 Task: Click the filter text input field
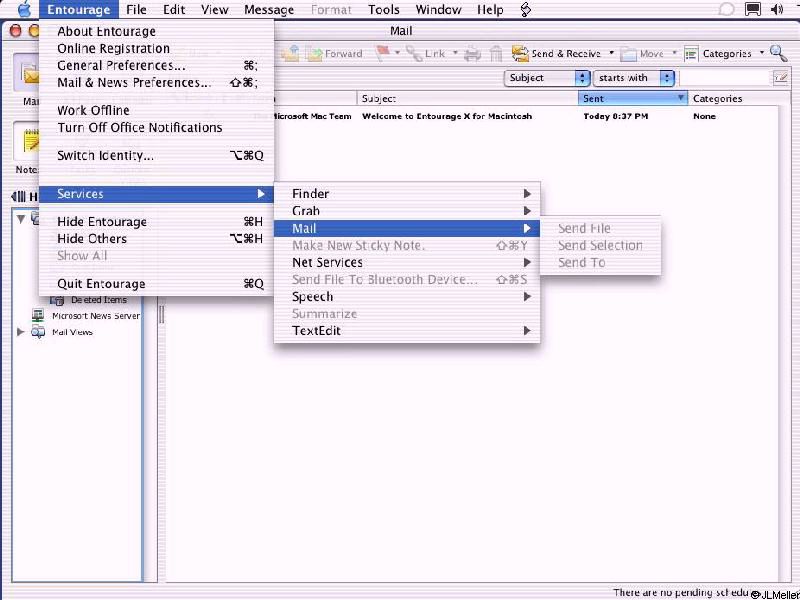click(x=725, y=78)
